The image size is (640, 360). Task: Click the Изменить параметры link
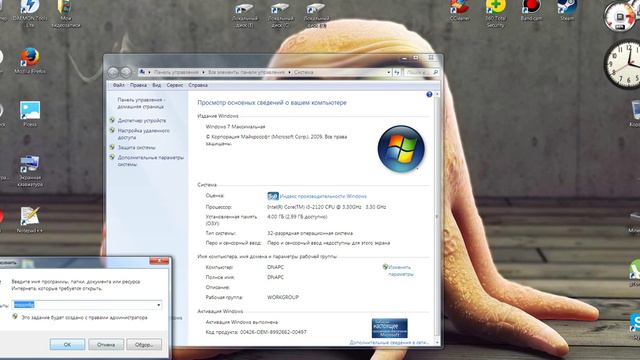(400, 271)
